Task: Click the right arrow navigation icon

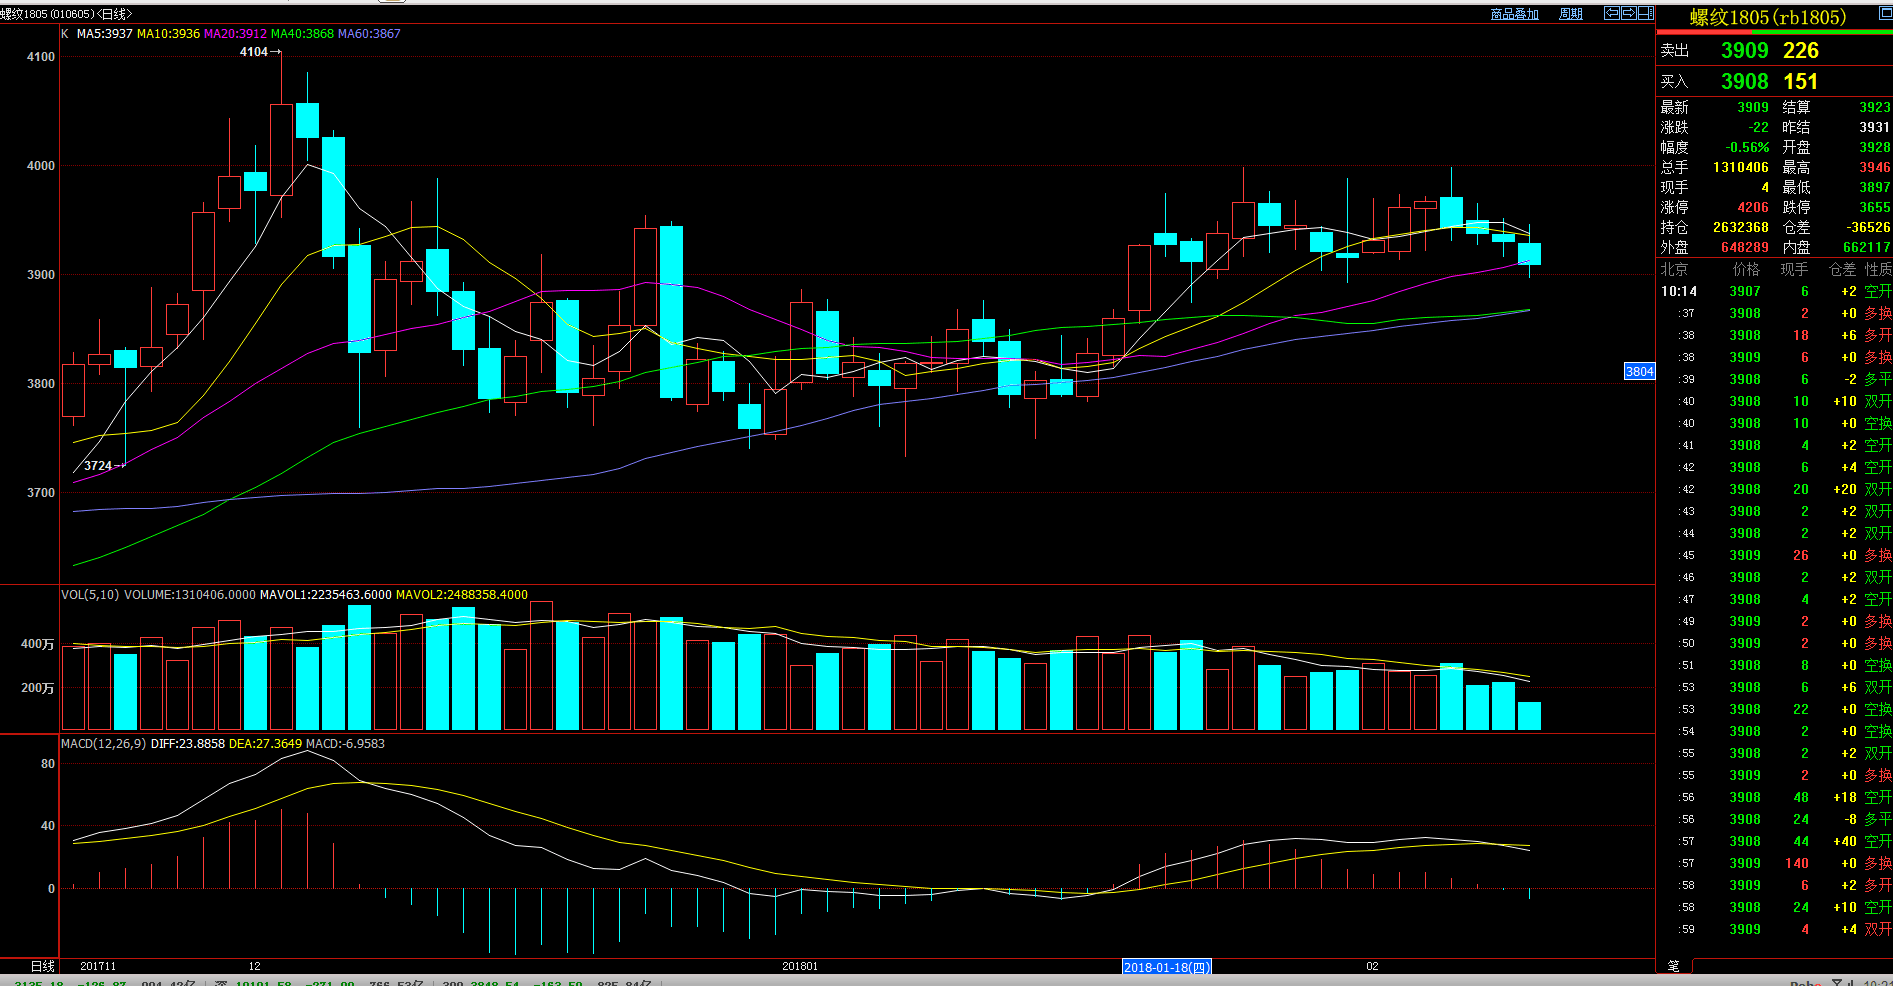Action: (1628, 13)
